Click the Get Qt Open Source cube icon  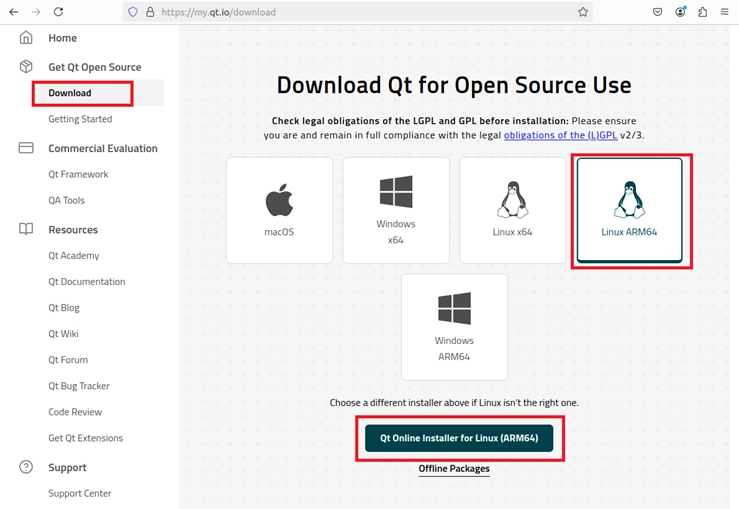pos(26,67)
